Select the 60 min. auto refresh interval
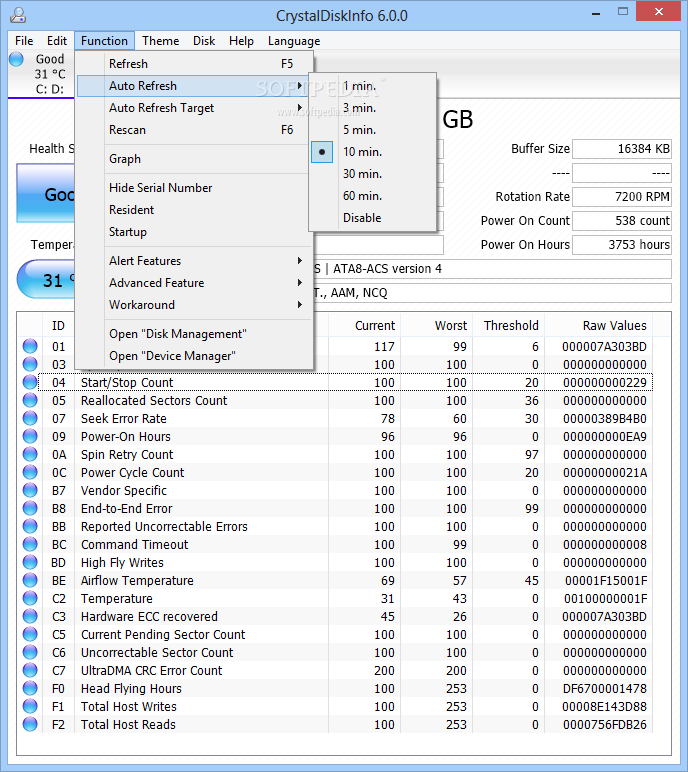The width and height of the screenshot is (688, 772). point(372,196)
